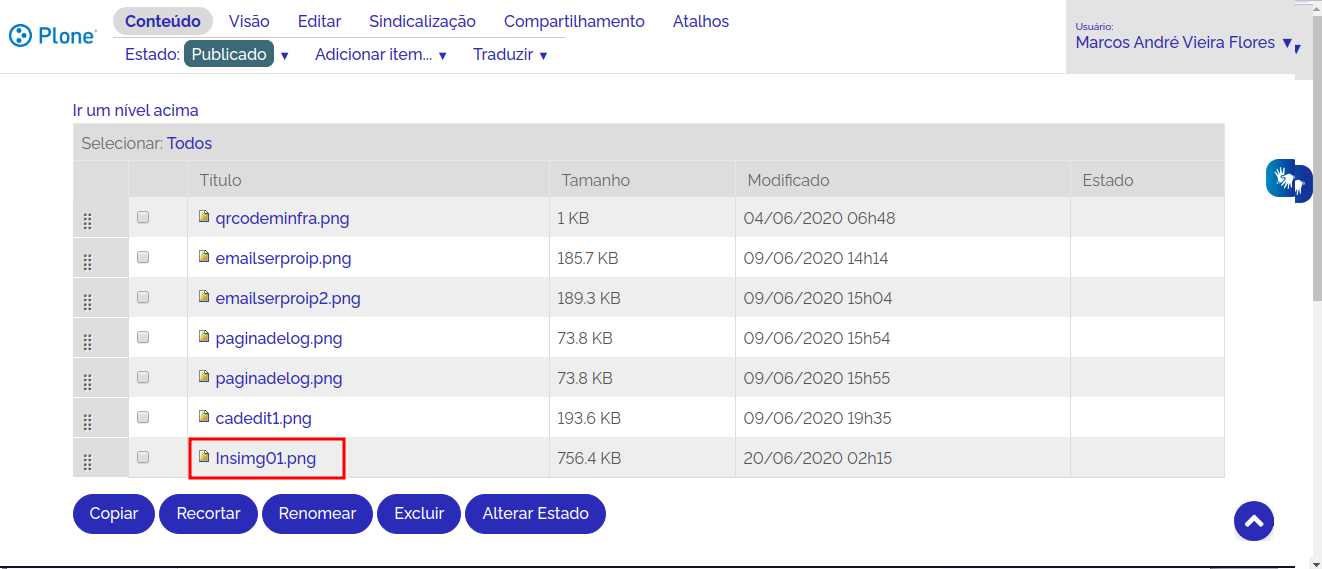Open the Compartilhamento tab
Screen dimensions: 1322x569
574,21
